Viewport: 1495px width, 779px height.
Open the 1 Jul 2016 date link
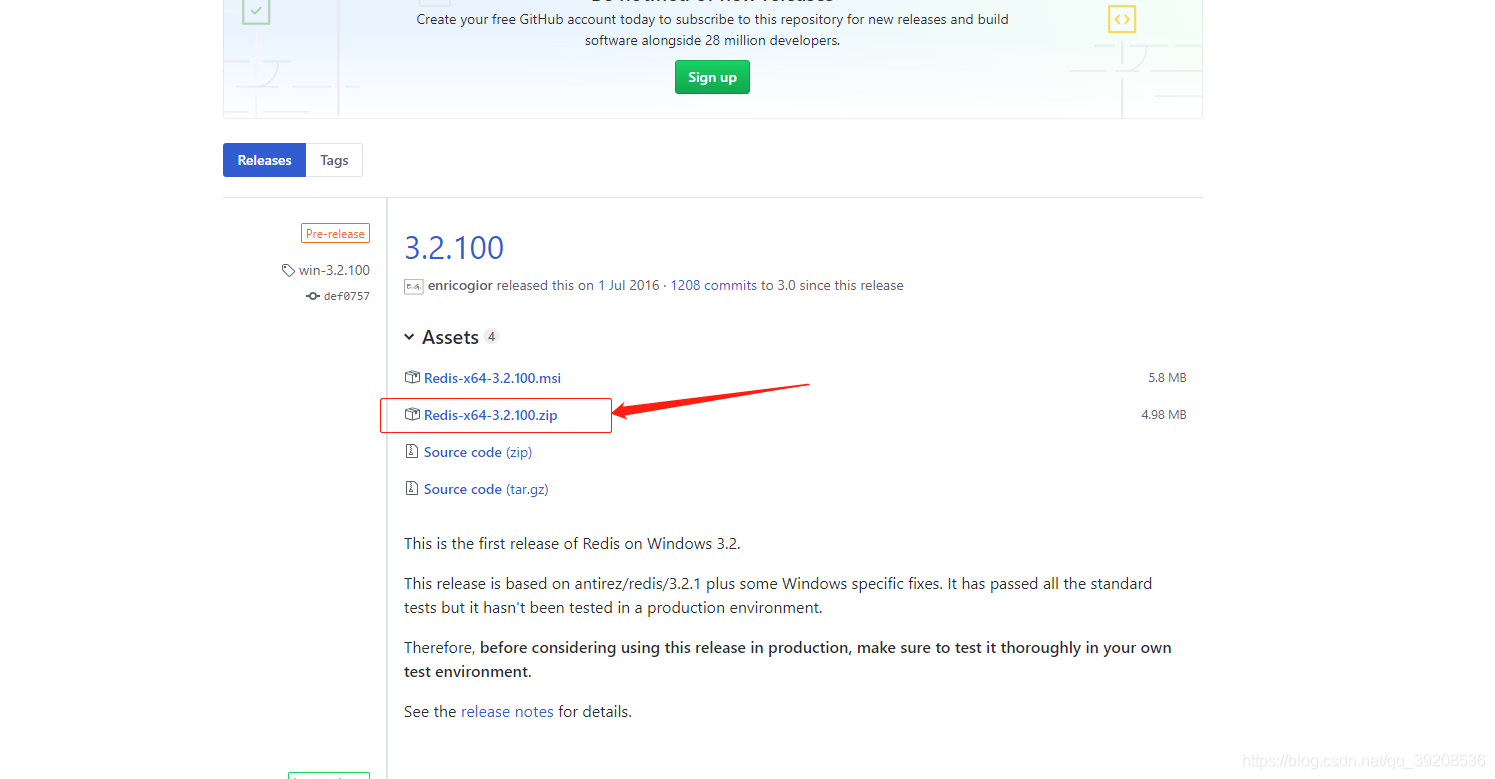click(x=629, y=285)
